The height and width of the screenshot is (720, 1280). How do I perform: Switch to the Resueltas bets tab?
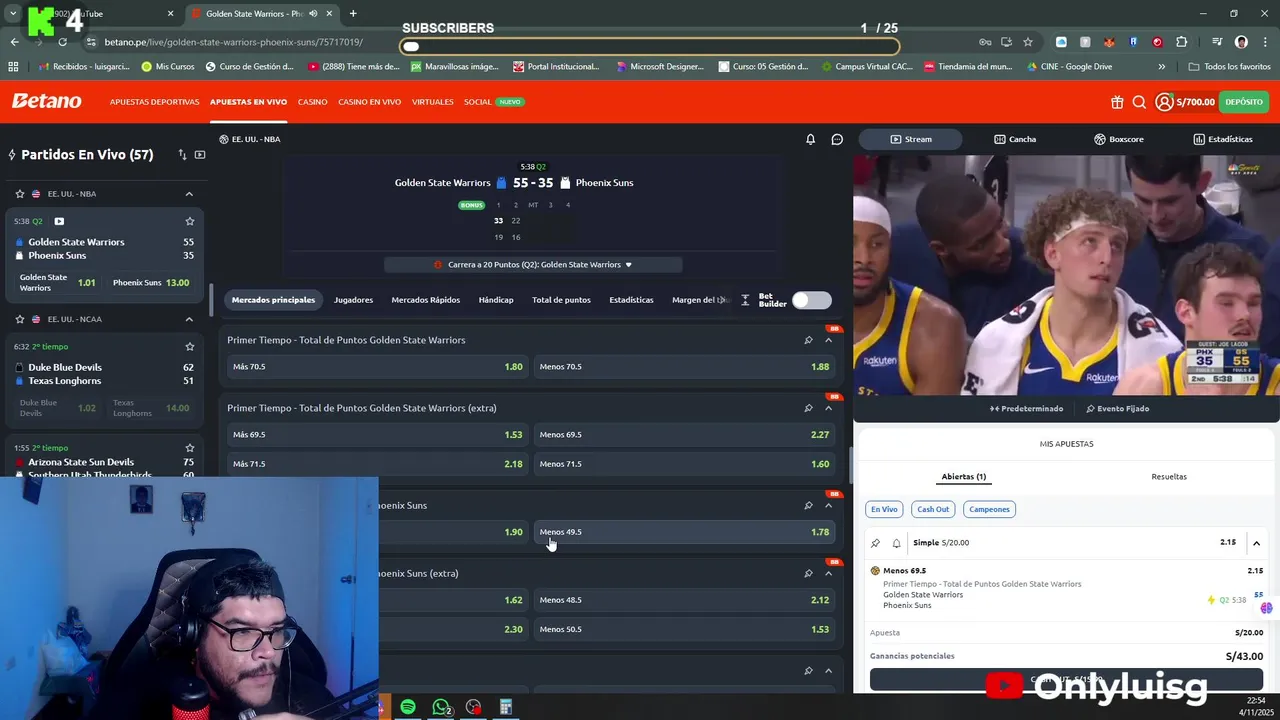[1168, 477]
